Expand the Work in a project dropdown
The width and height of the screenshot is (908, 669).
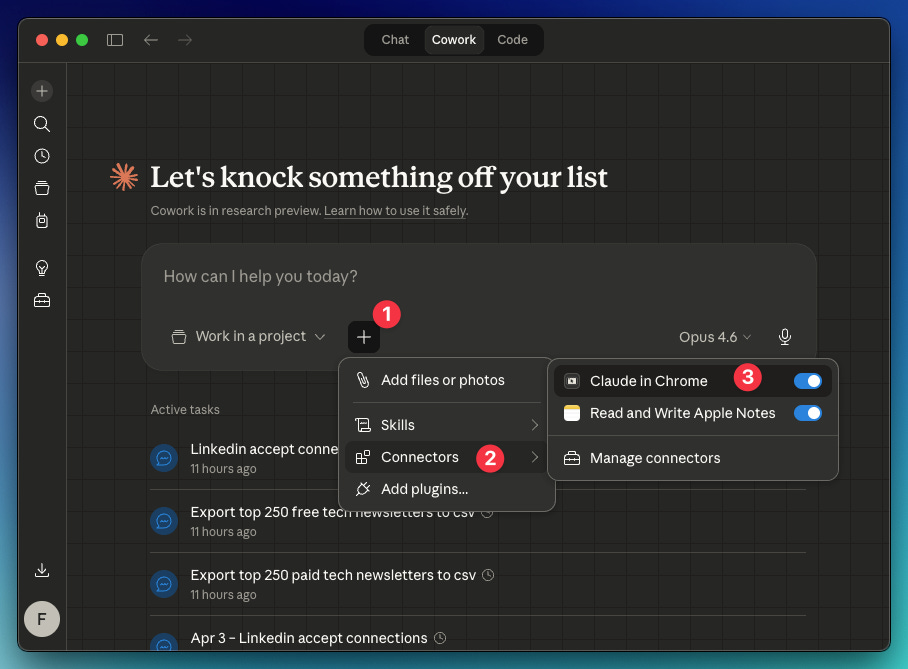(x=248, y=337)
